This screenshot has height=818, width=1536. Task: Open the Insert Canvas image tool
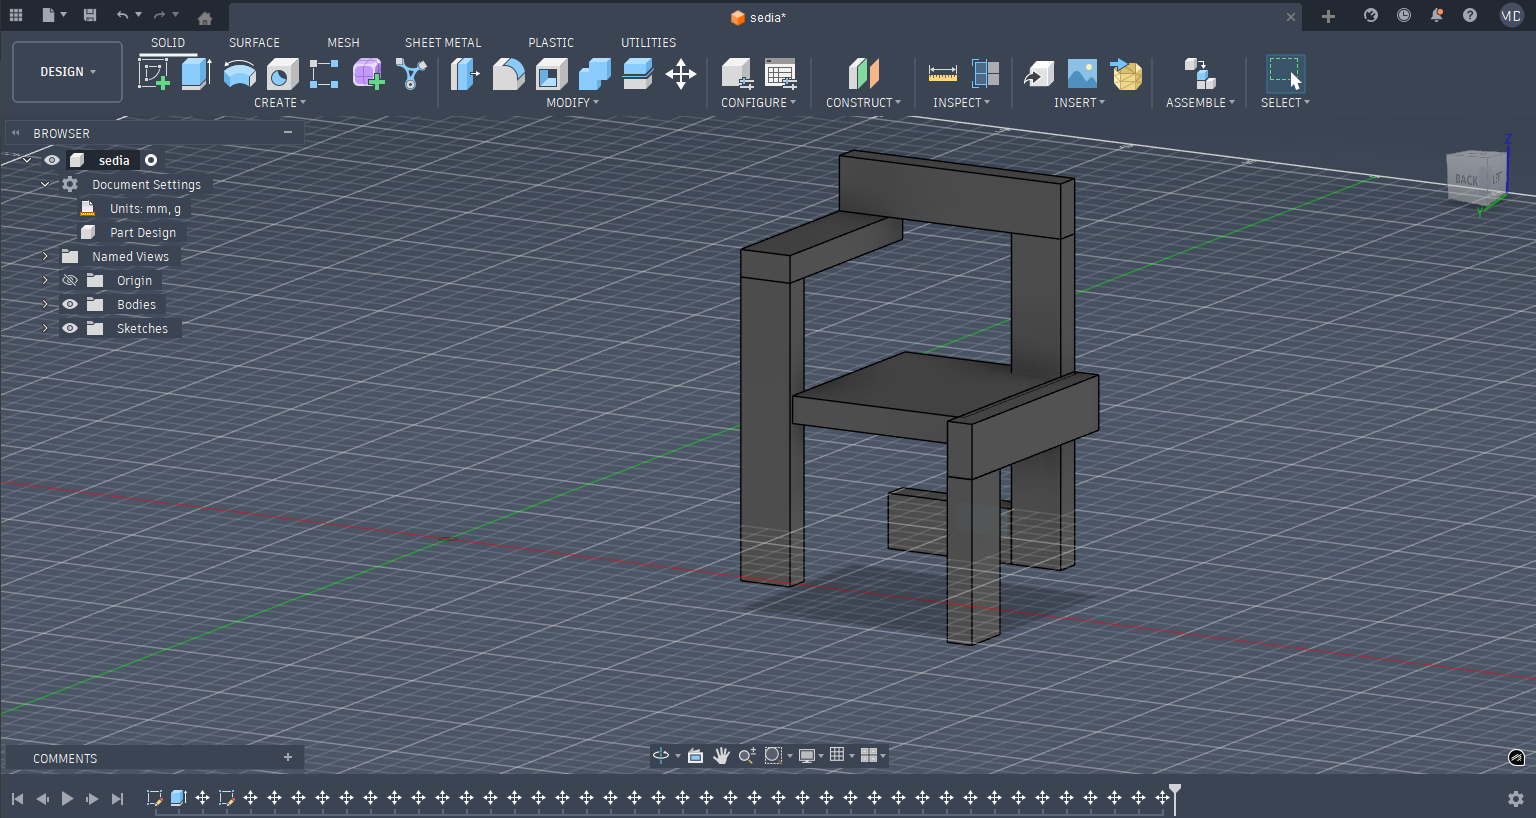click(x=1082, y=74)
